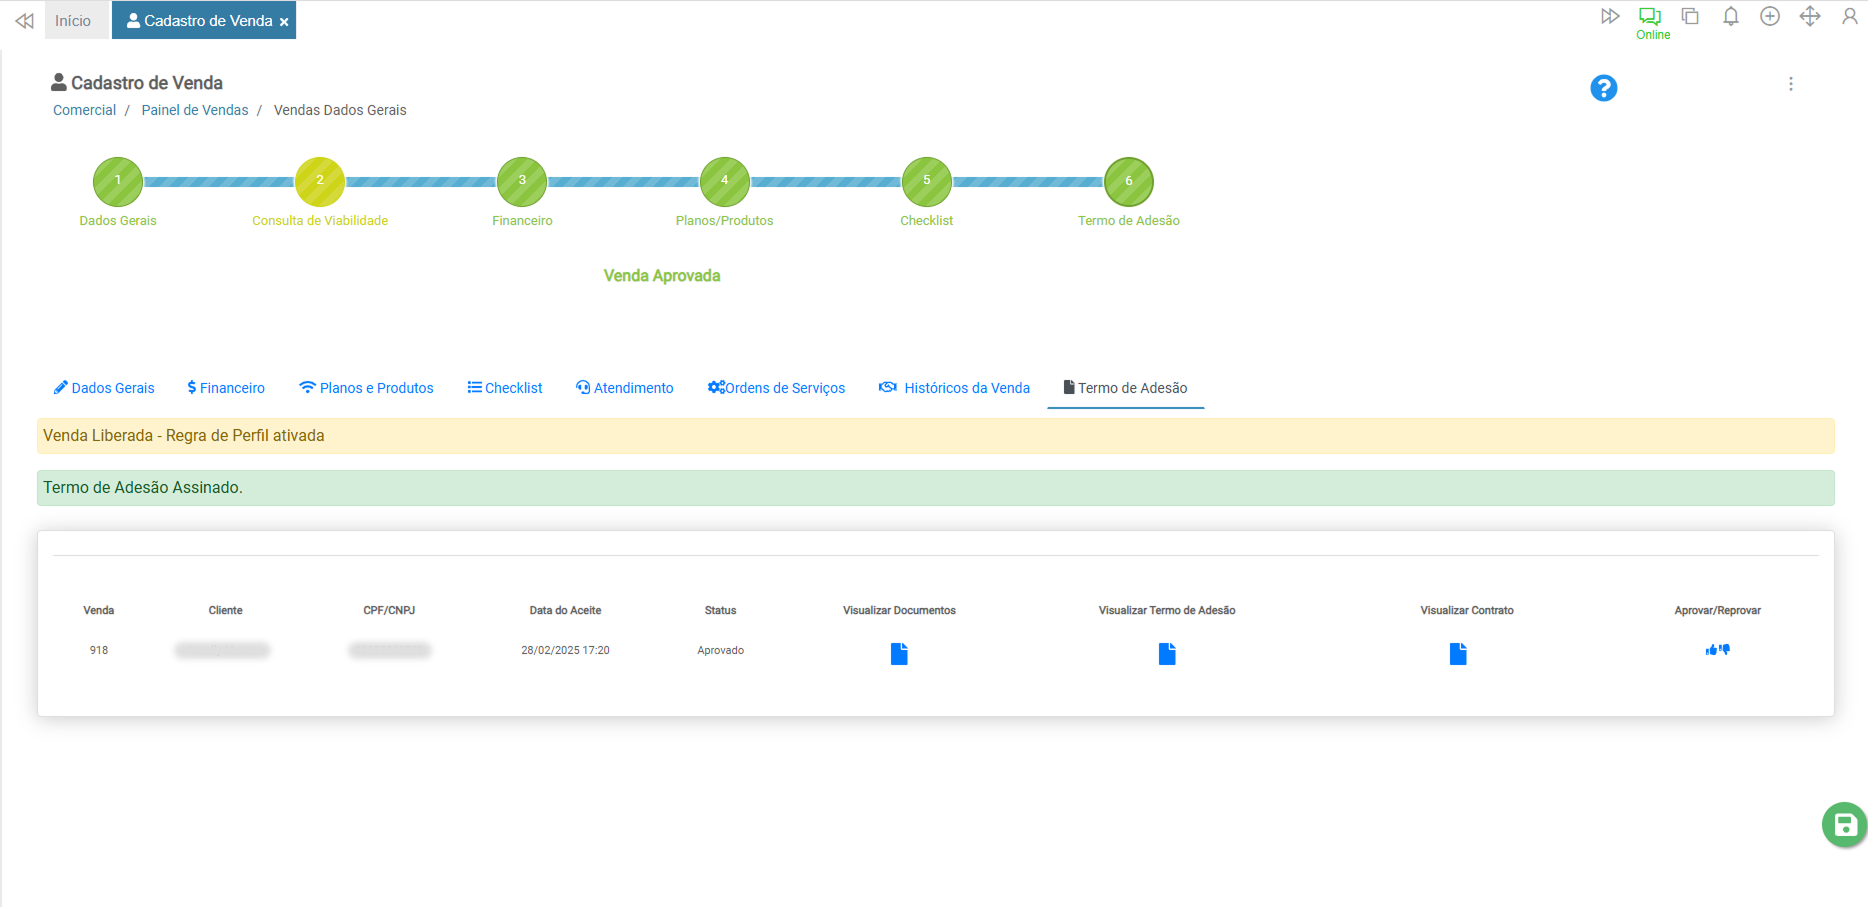Open the user profile icon

[x=1849, y=17]
